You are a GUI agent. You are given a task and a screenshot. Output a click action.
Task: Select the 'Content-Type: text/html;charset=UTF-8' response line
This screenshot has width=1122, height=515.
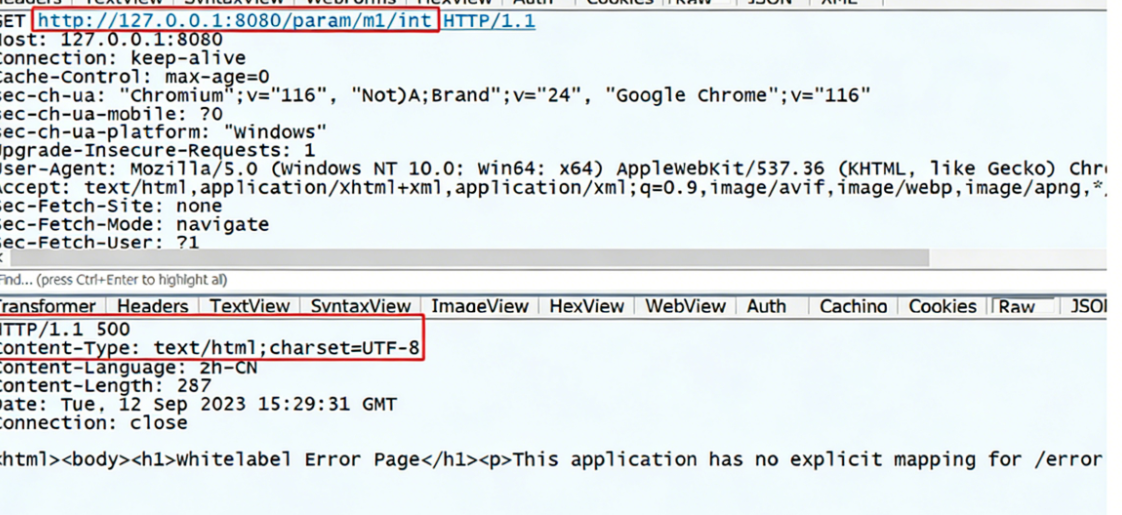(210, 348)
